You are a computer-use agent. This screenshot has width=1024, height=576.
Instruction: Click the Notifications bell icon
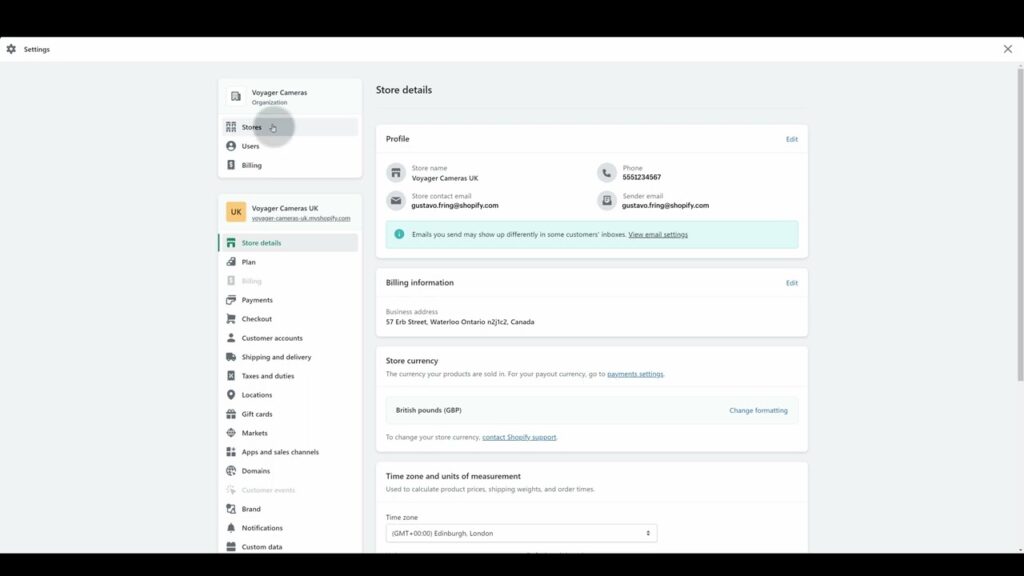point(231,528)
